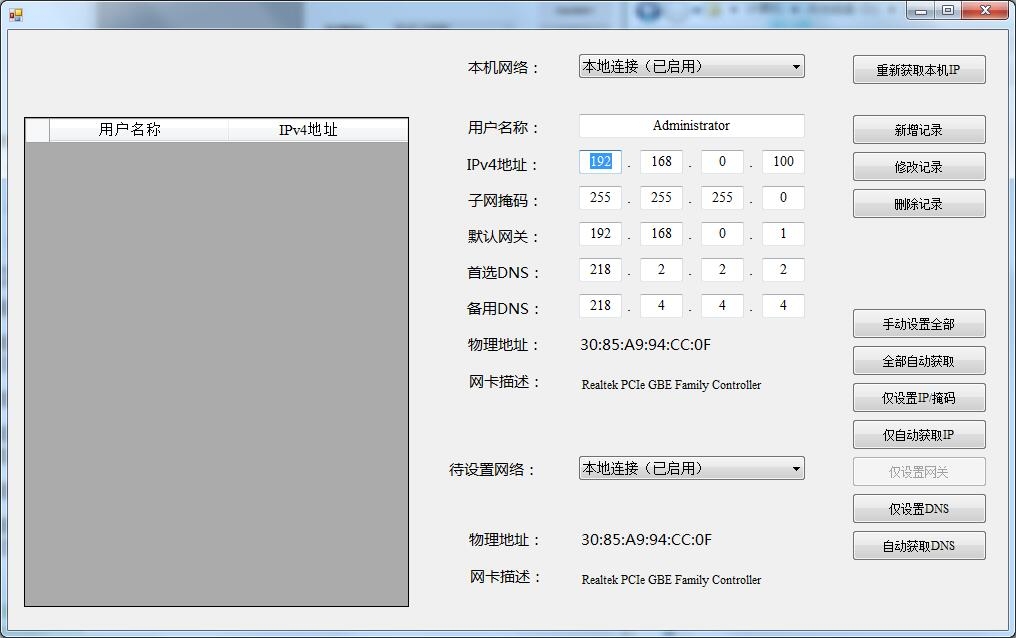1016x638 pixels.
Task: Maximize the window from title bar
Action: coord(947,10)
